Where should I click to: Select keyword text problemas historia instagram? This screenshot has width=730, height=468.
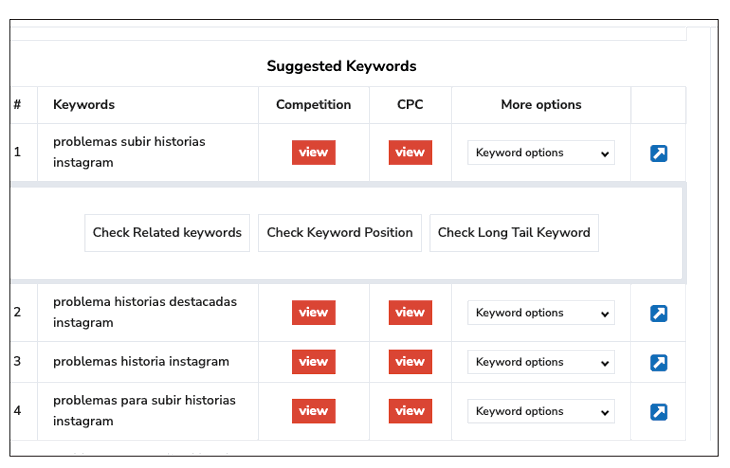click(141, 362)
